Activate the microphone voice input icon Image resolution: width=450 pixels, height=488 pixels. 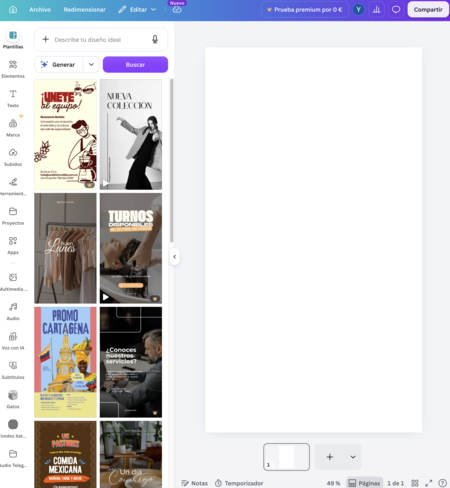point(155,39)
